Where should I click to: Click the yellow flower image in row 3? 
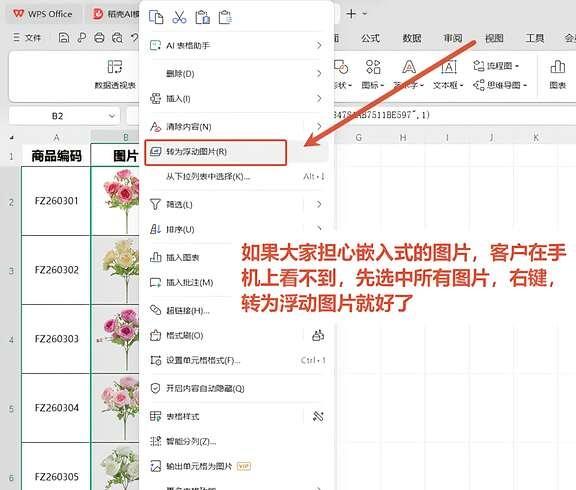click(121, 270)
